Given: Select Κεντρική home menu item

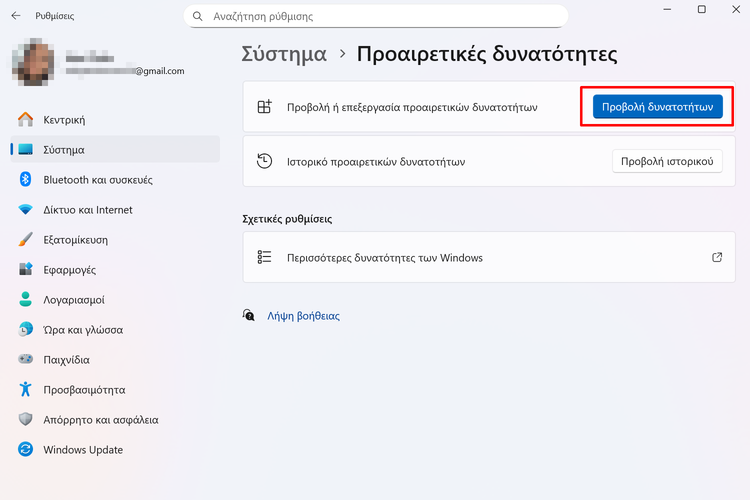Looking at the screenshot, I should 64,120.
